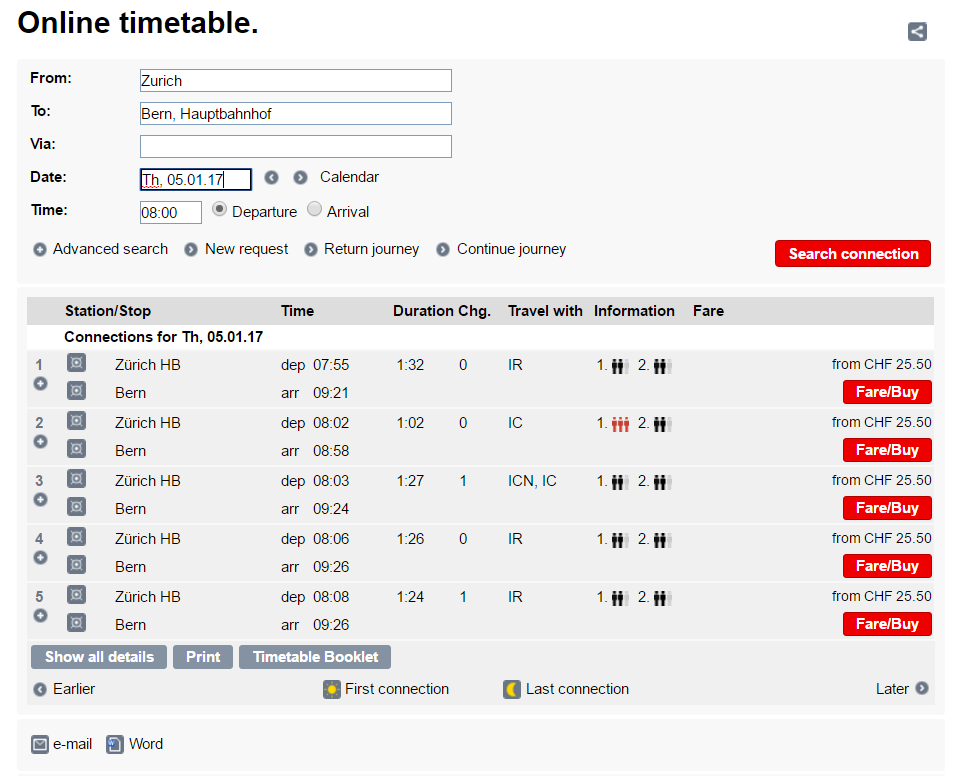
Task: Click Bern station icon in connection 4
Action: click(76, 565)
